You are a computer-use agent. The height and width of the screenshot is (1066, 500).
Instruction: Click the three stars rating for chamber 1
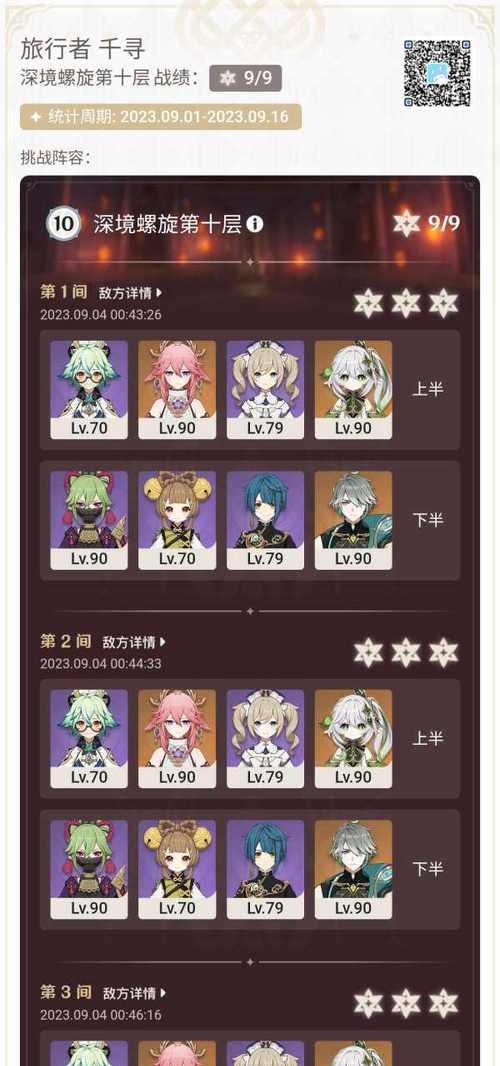pyautogui.click(x=406, y=303)
